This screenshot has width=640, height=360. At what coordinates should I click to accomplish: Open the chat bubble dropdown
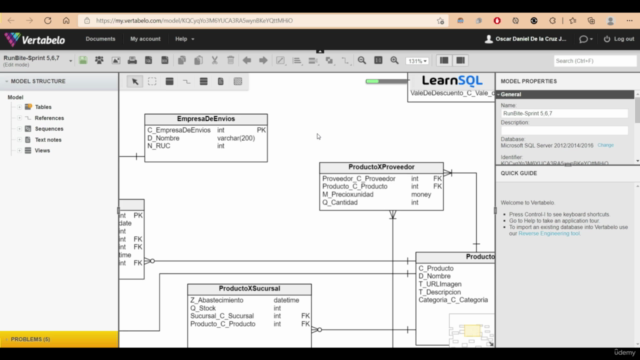click(586, 39)
